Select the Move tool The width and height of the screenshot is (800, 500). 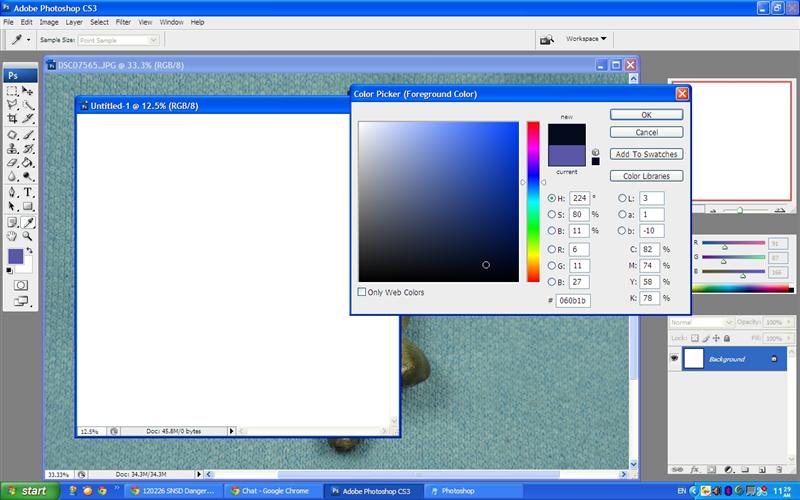point(28,90)
